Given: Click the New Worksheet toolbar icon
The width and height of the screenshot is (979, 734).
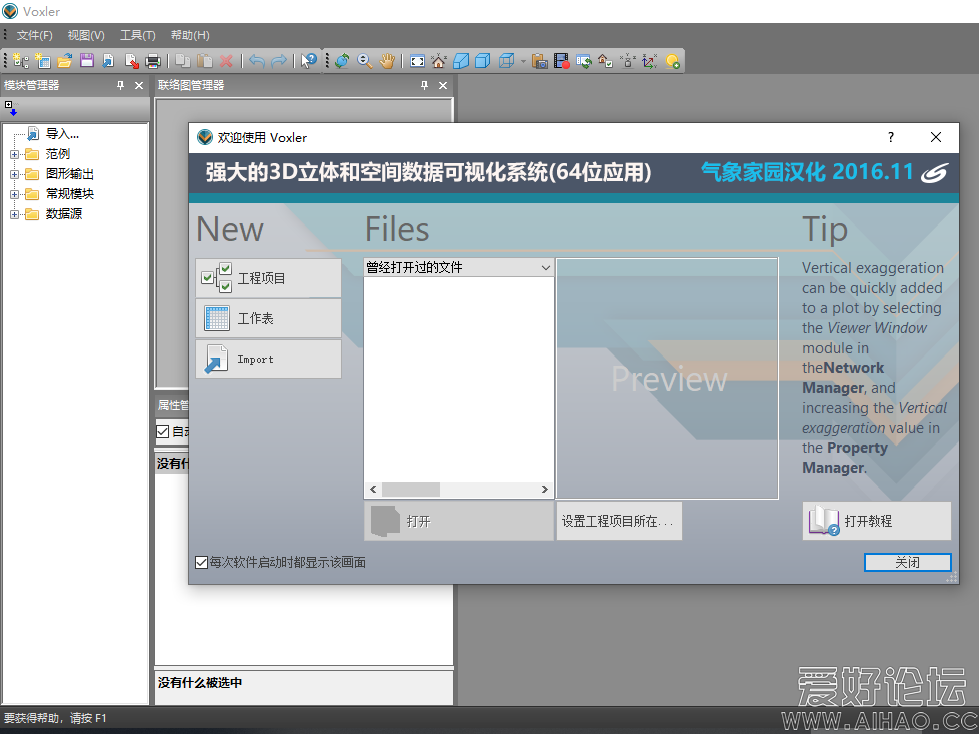Looking at the screenshot, I should coord(42,61).
